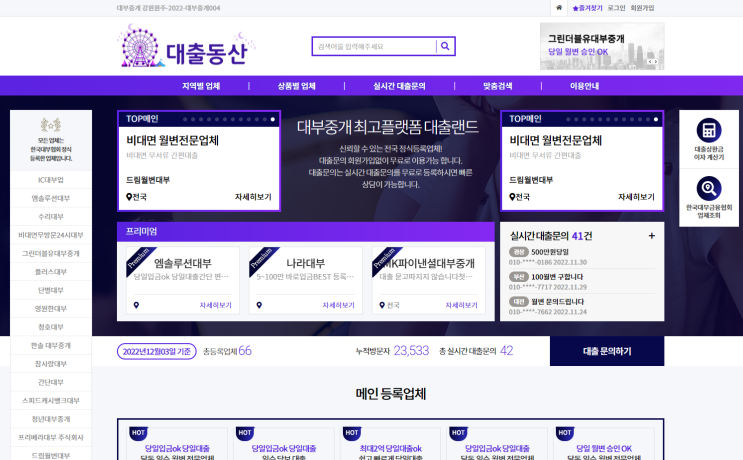Viewport: 743px width, 460px height.
Task: Click the 경상 region tag
Action: click(x=518, y=252)
